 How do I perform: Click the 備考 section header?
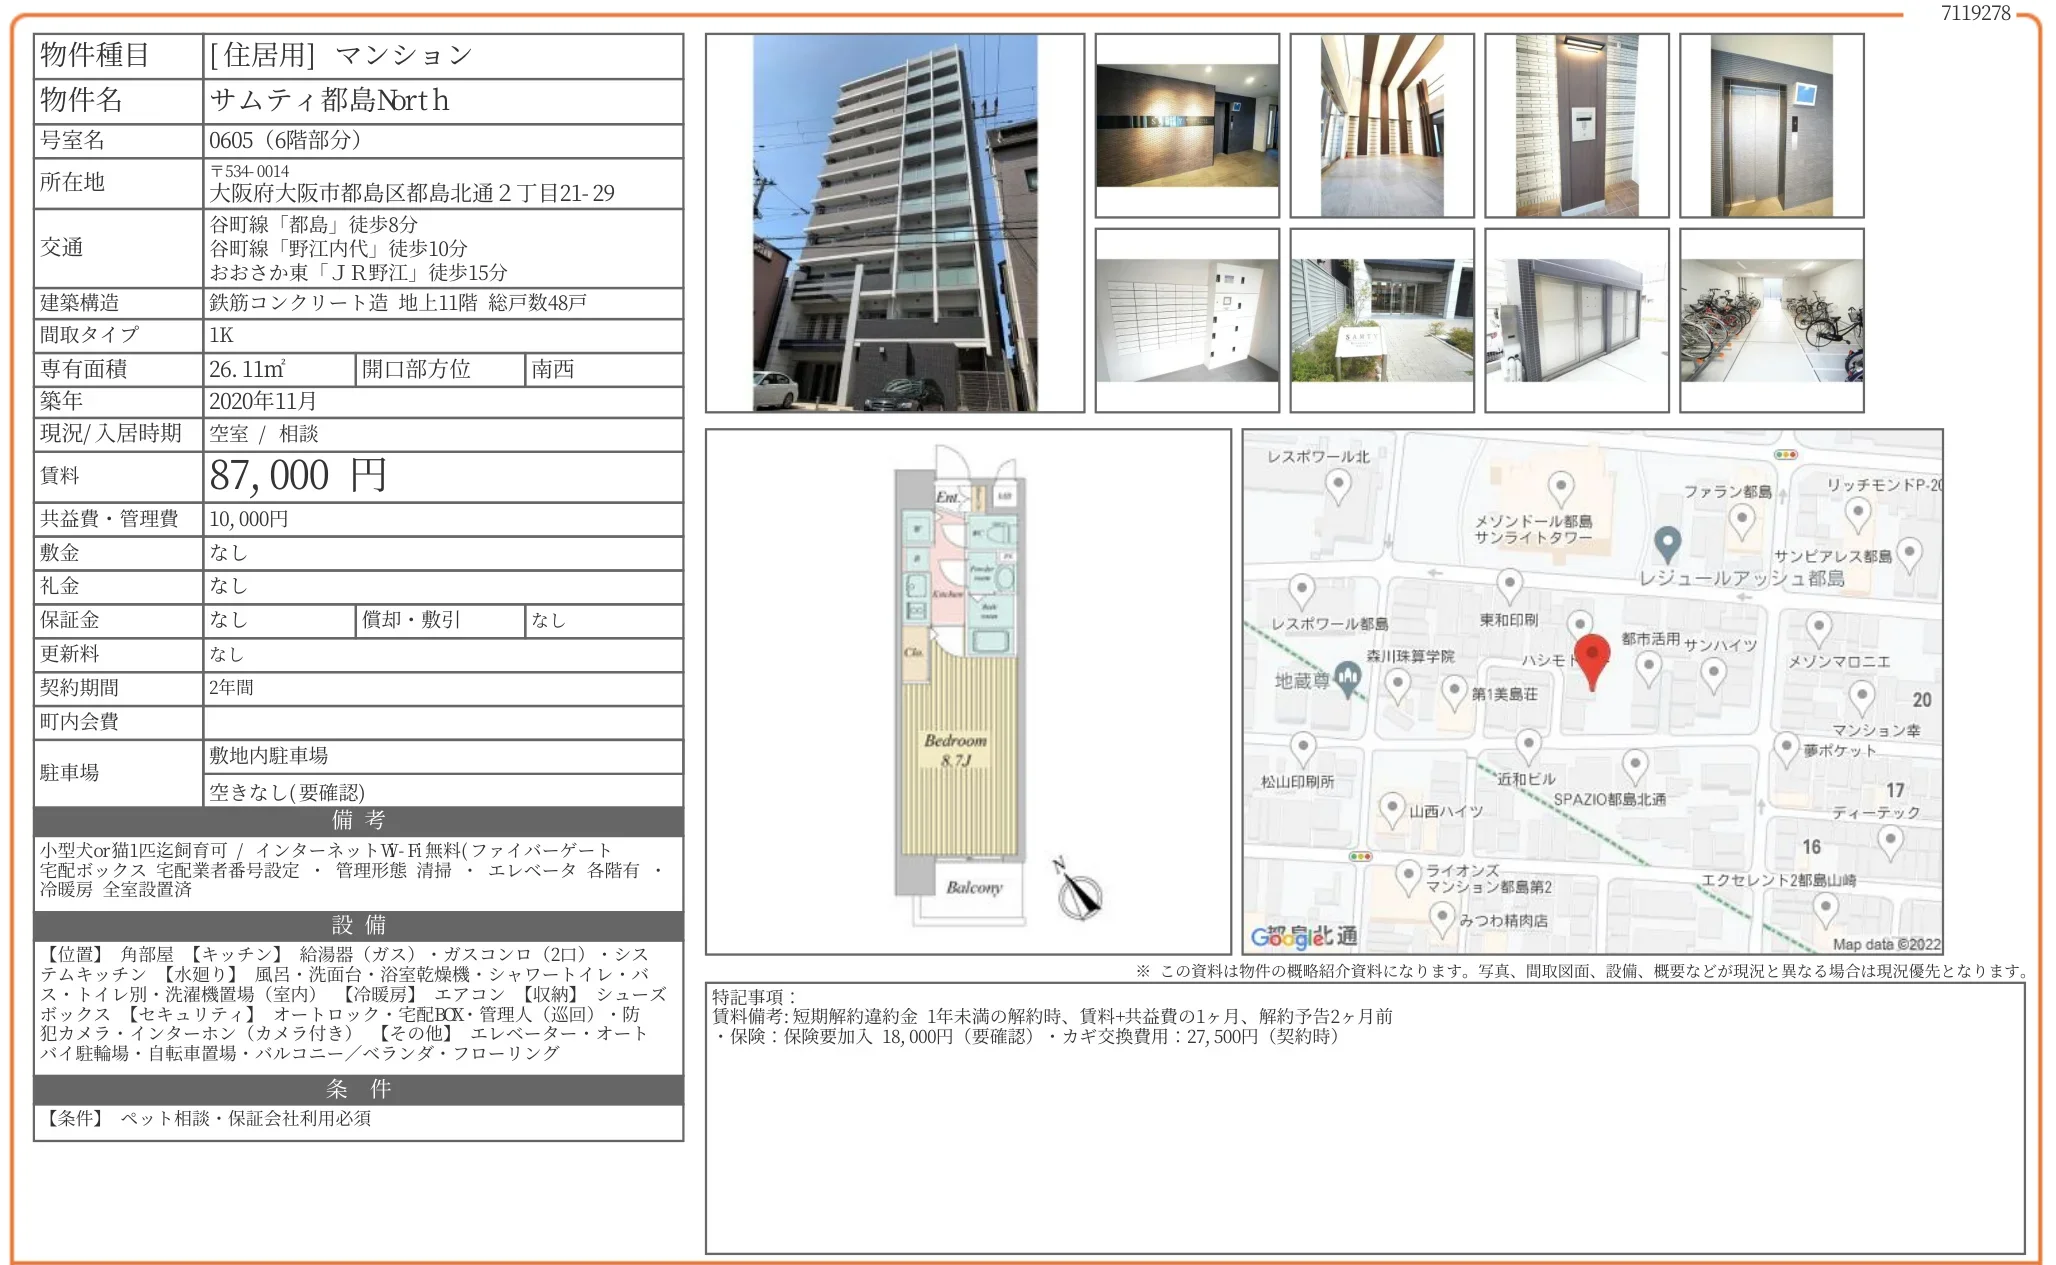pyautogui.click(x=358, y=821)
